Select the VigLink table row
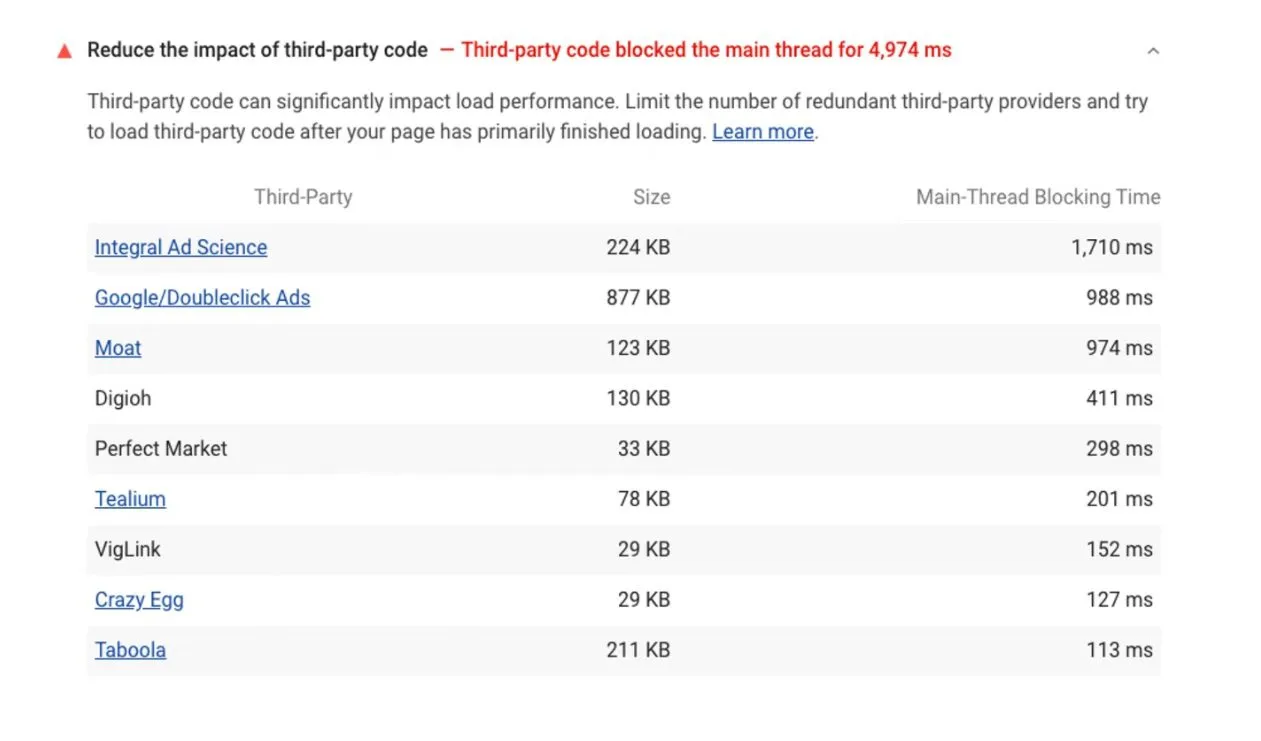The width and height of the screenshot is (1261, 741). pos(624,549)
